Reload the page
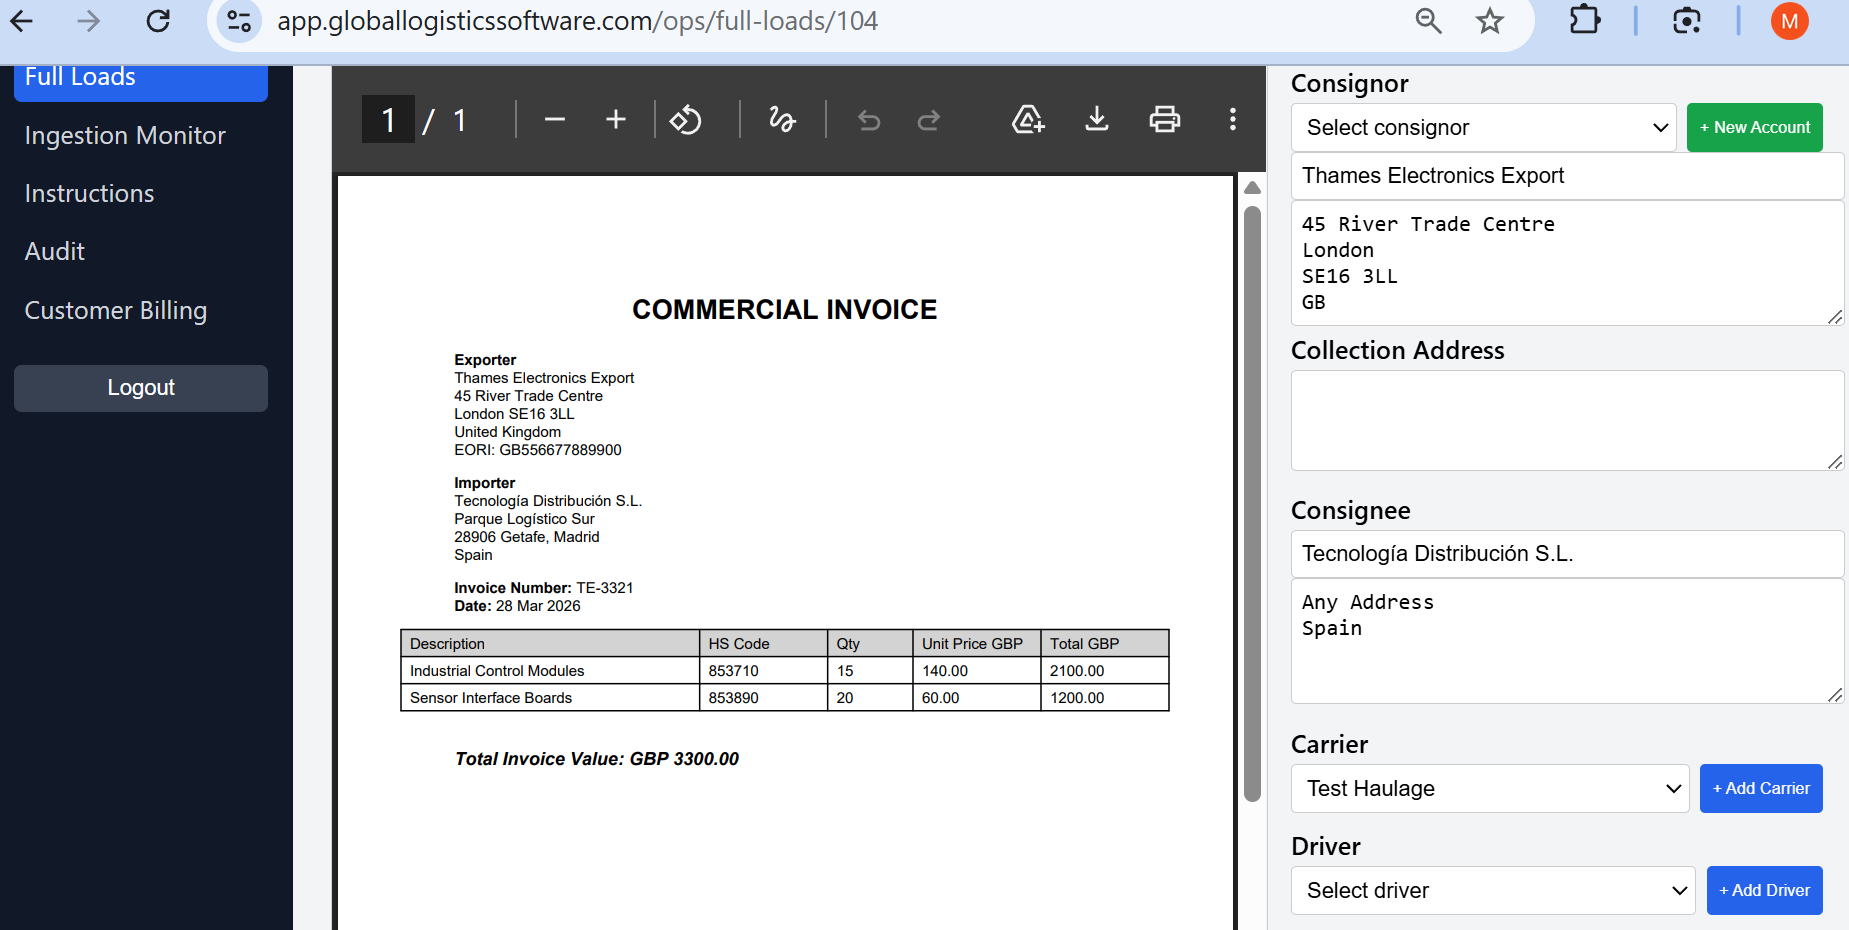This screenshot has height=930, width=1849. 158,21
